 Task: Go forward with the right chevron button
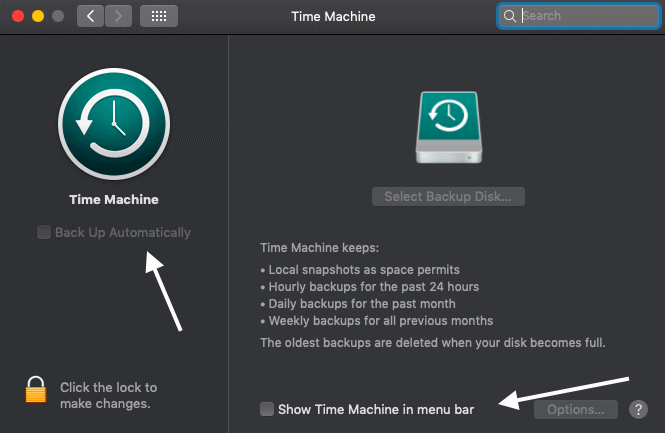(x=118, y=16)
